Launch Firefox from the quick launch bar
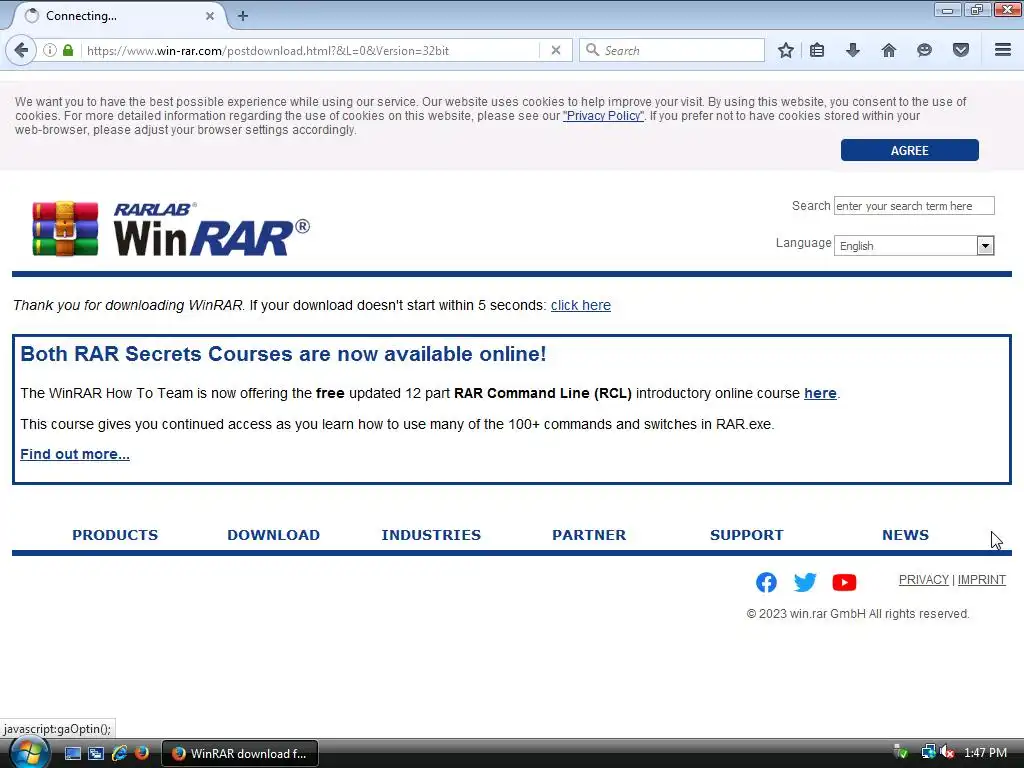This screenshot has width=1024, height=768. tap(141, 754)
